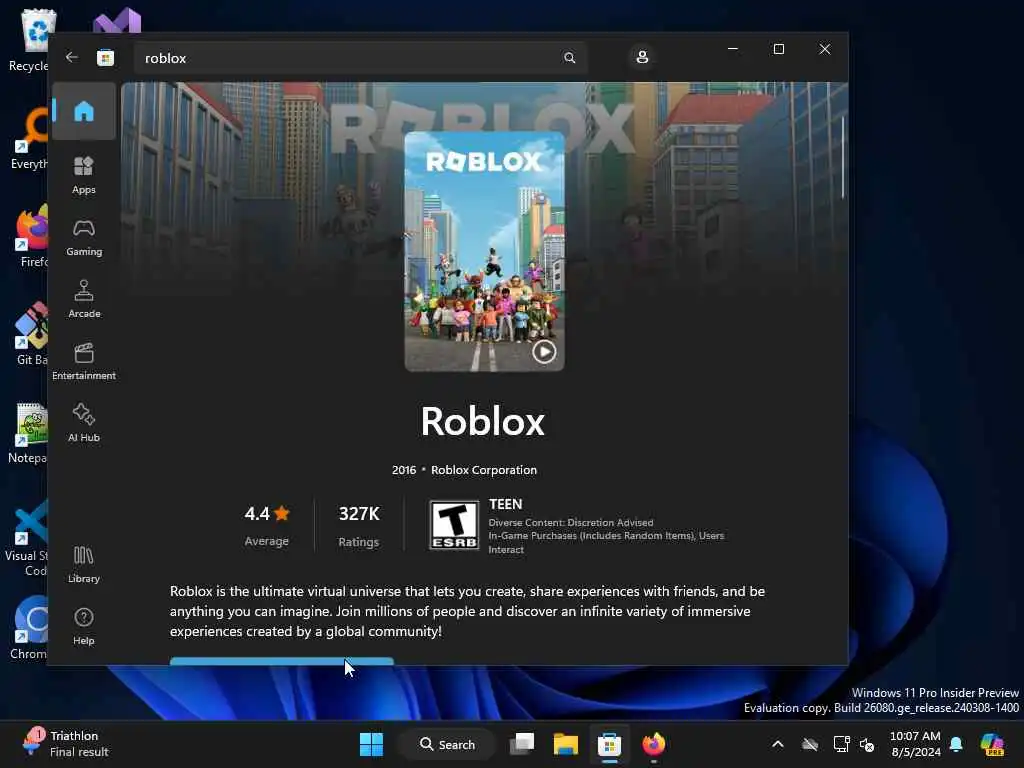Viewport: 1024px width, 768px height.
Task: Select the Git Bash desktop shortcut
Action: point(31,334)
